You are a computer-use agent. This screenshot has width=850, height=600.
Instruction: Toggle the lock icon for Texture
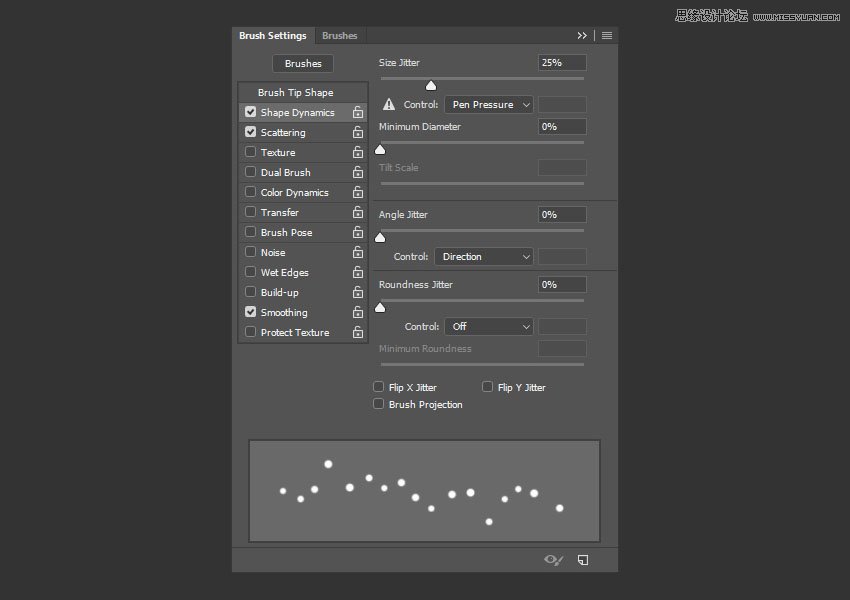(357, 153)
